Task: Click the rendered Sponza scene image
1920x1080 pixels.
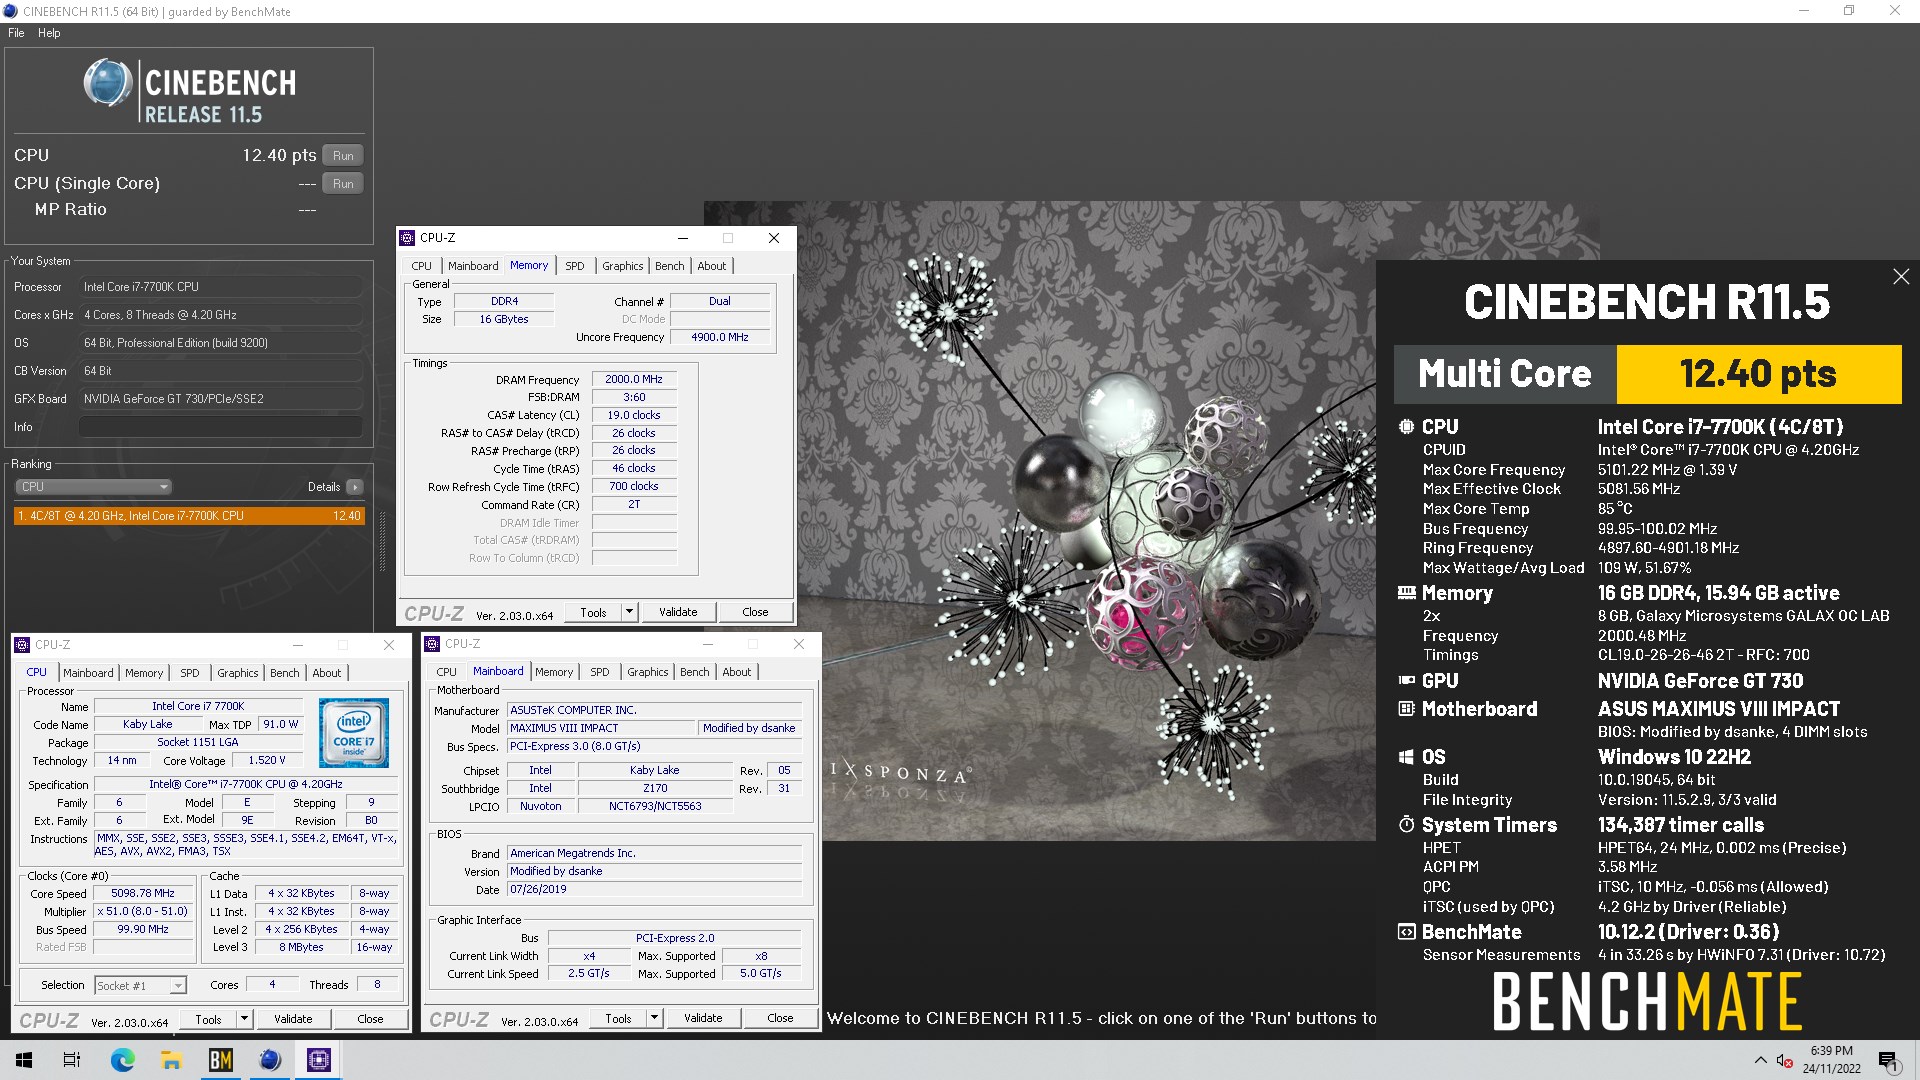Action: (x=1040, y=520)
